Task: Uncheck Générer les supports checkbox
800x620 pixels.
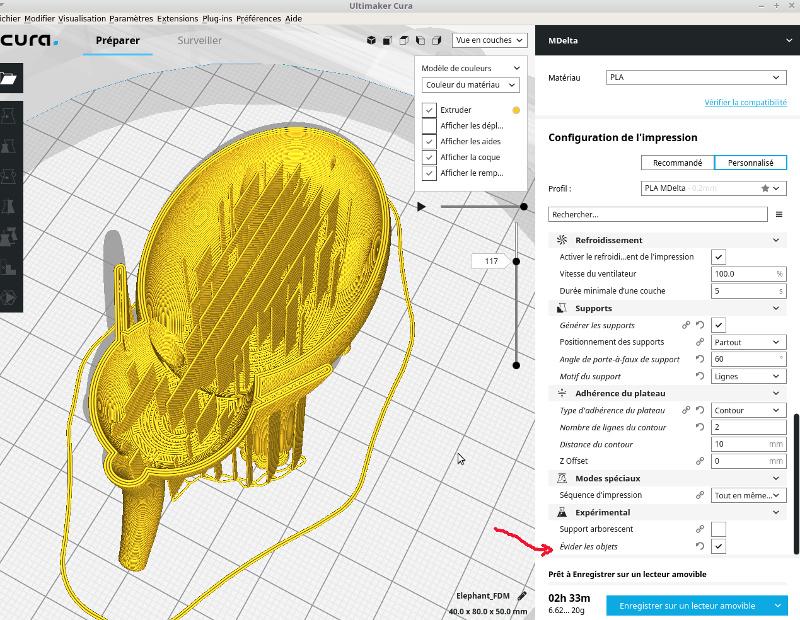Action: (x=718, y=325)
